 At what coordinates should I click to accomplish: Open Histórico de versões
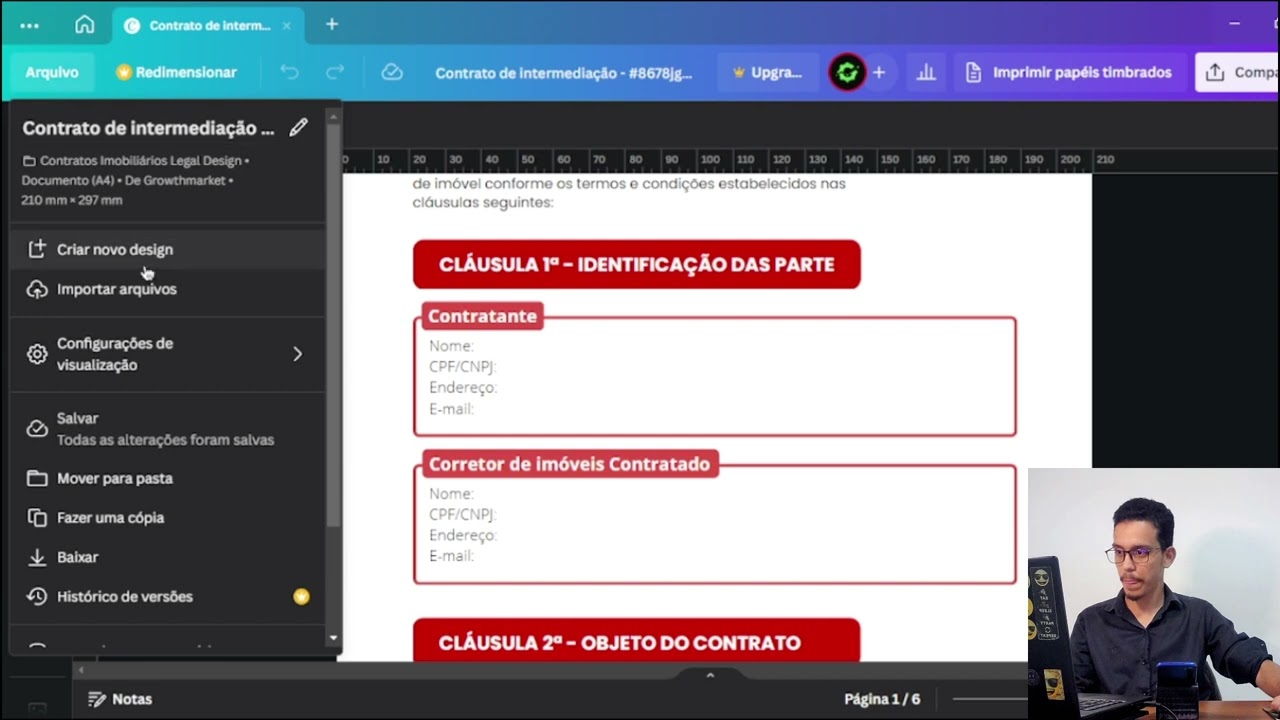167,596
